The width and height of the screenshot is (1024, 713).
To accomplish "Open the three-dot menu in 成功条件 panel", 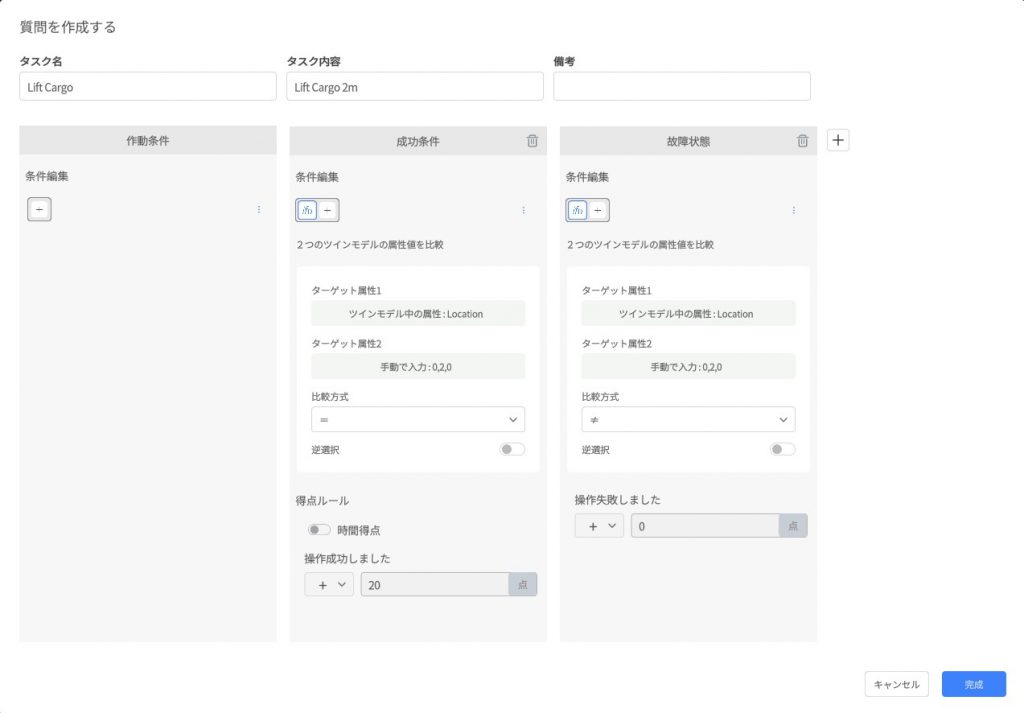I will pyautogui.click(x=523, y=210).
